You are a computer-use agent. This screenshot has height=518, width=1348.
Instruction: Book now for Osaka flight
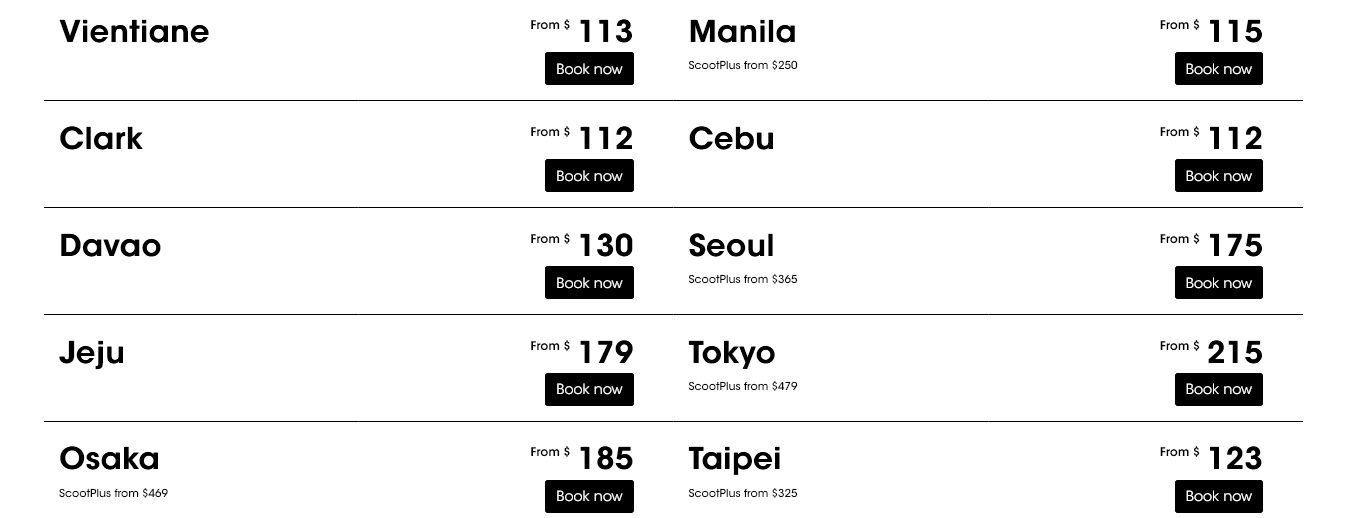pyautogui.click(x=589, y=496)
